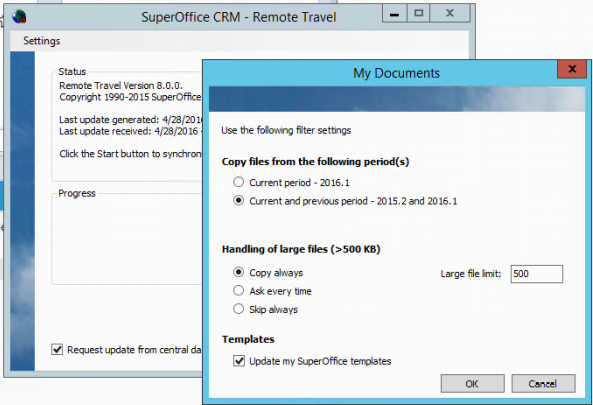
Task: Click the Progress panel area
Action: (x=127, y=239)
